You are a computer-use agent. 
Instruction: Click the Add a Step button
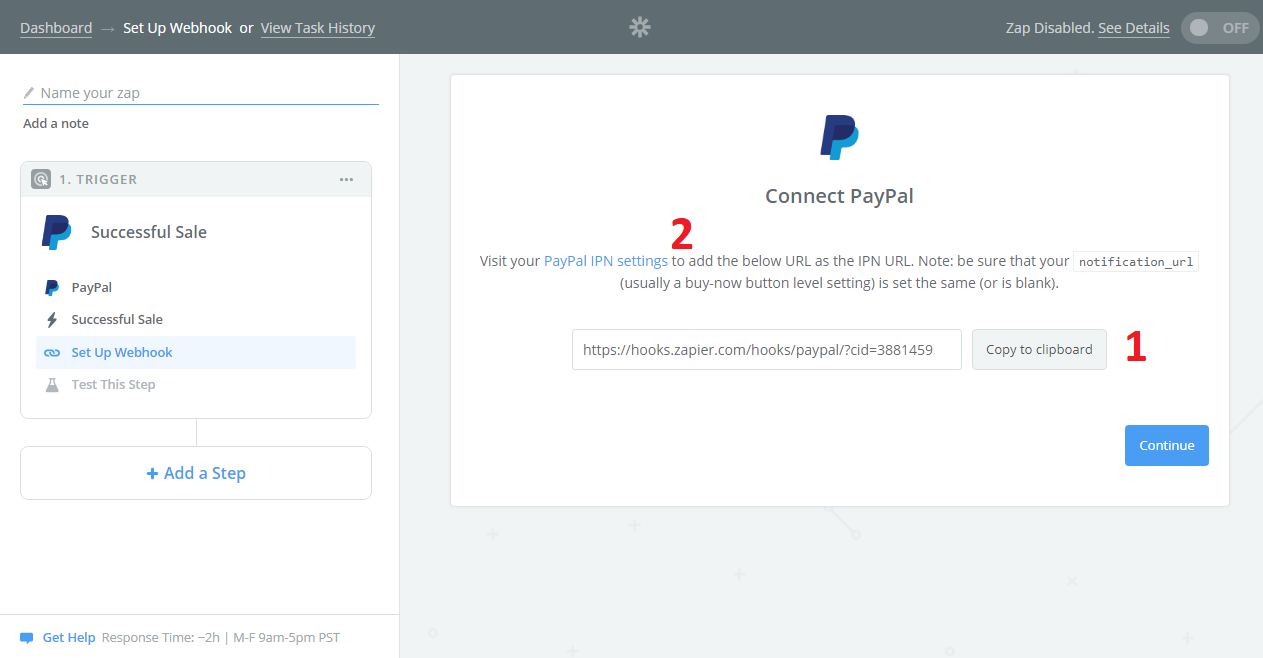[x=196, y=473]
